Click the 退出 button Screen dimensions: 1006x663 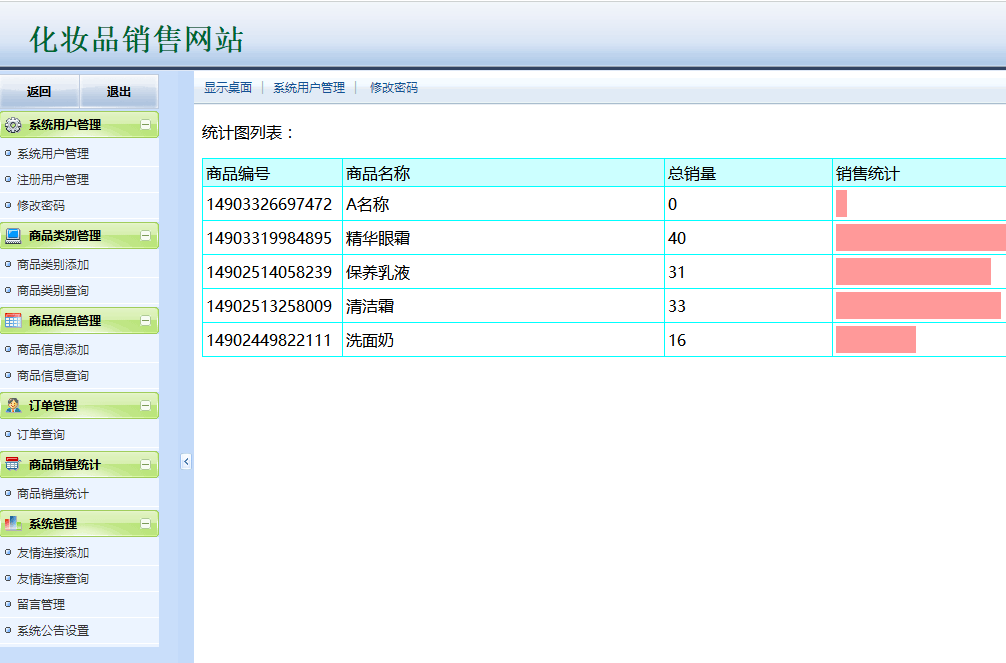pyautogui.click(x=119, y=91)
